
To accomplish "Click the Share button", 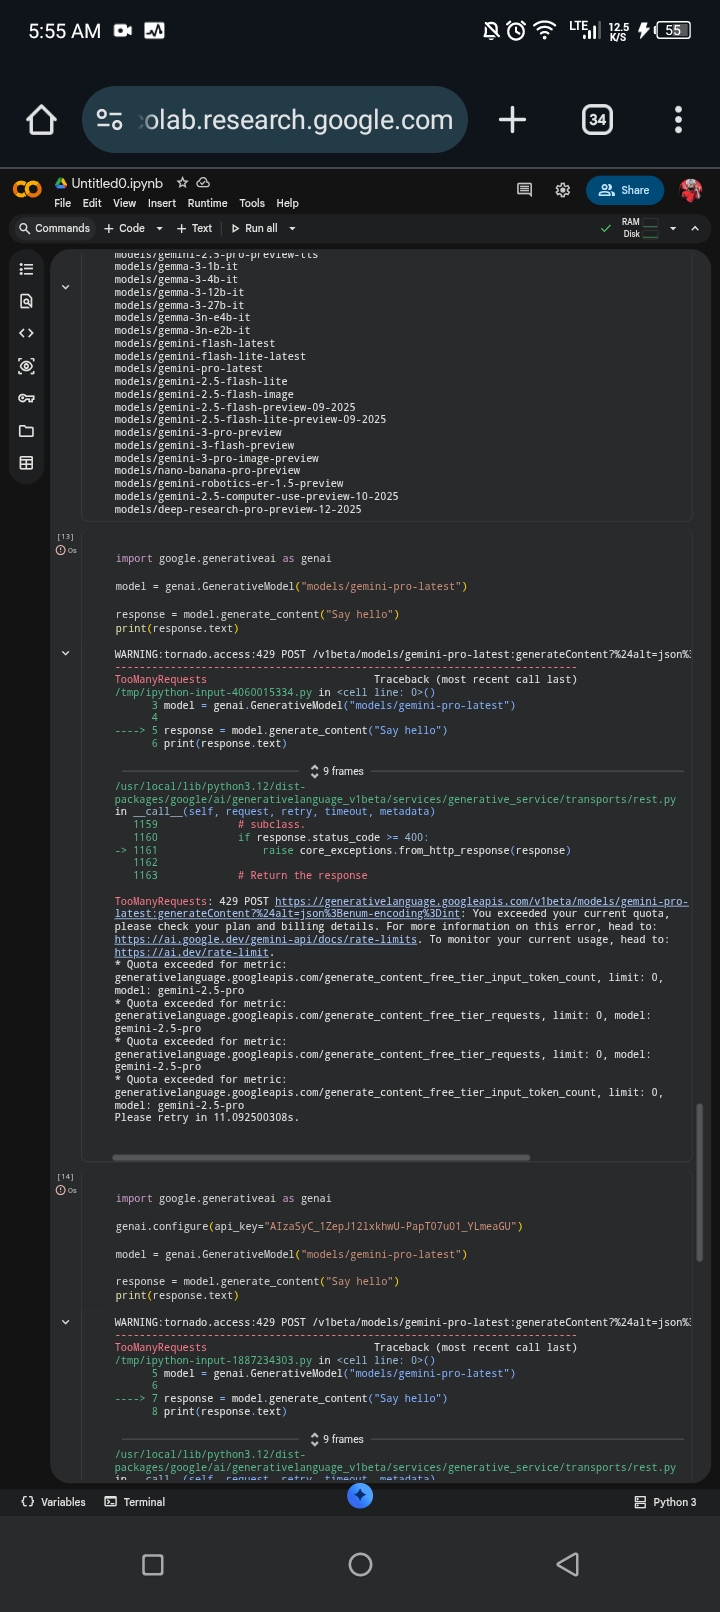I will click(x=625, y=190).
